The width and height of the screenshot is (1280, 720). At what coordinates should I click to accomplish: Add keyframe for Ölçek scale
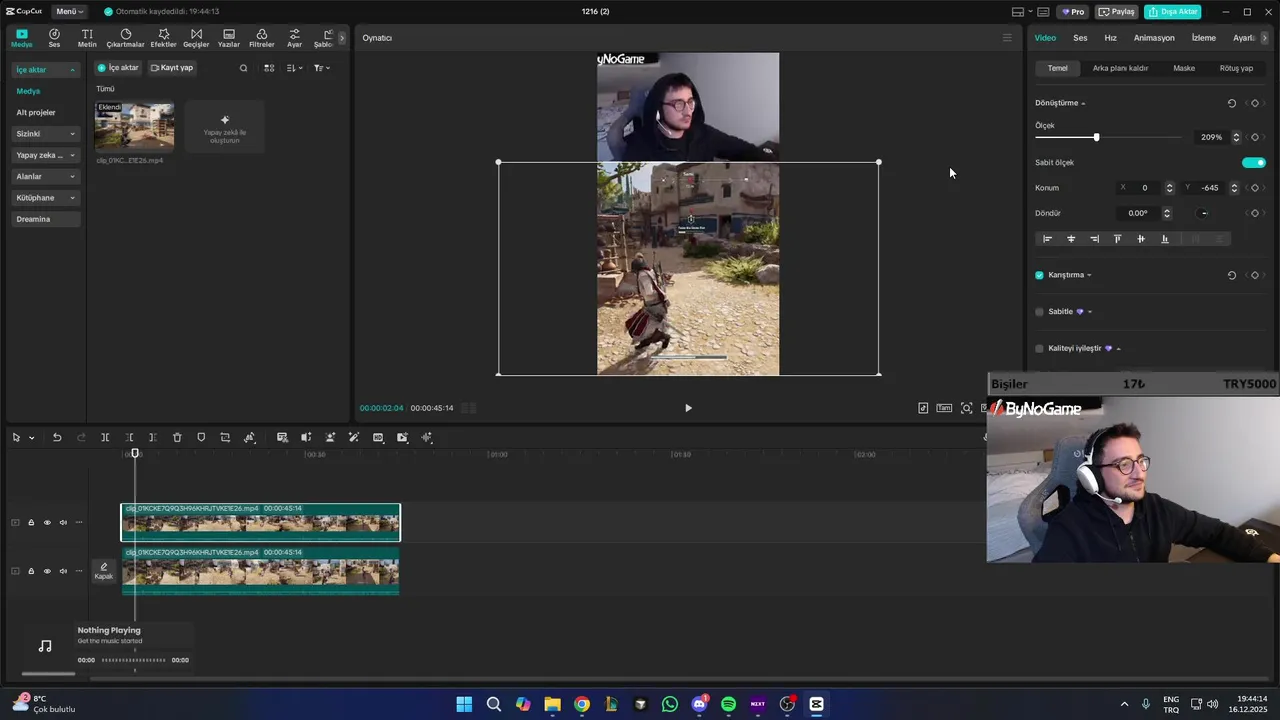pyautogui.click(x=1255, y=137)
